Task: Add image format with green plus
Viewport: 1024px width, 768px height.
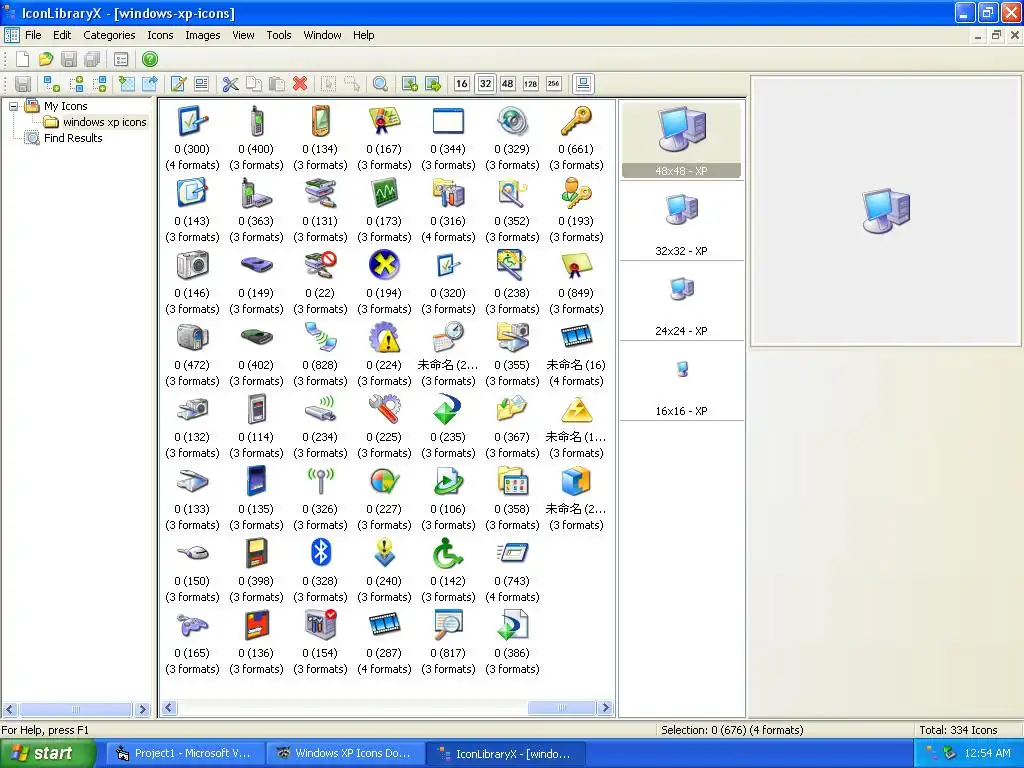Action: click(x=409, y=84)
